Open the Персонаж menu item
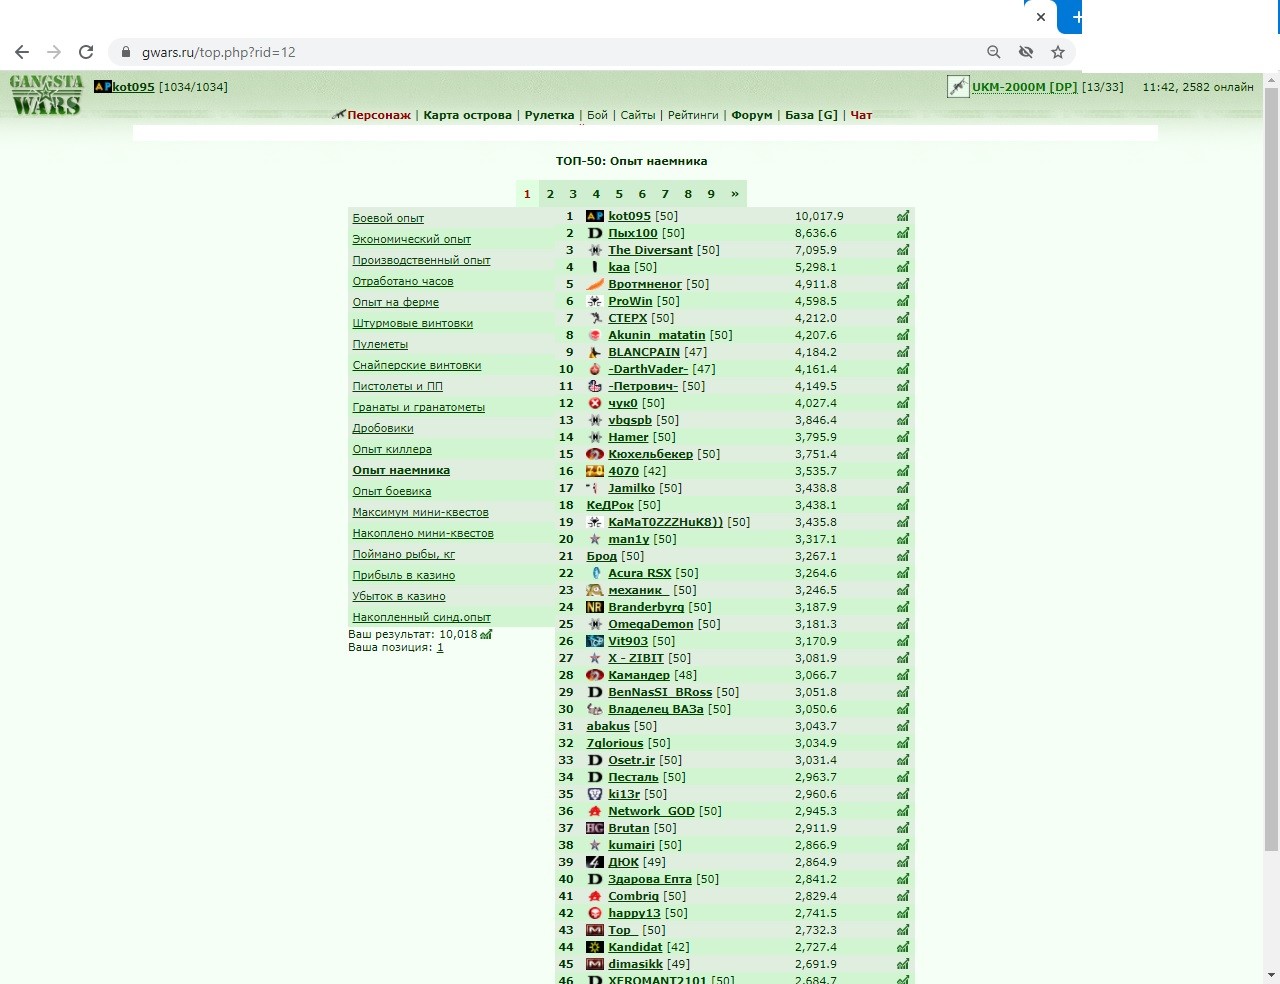 (379, 115)
